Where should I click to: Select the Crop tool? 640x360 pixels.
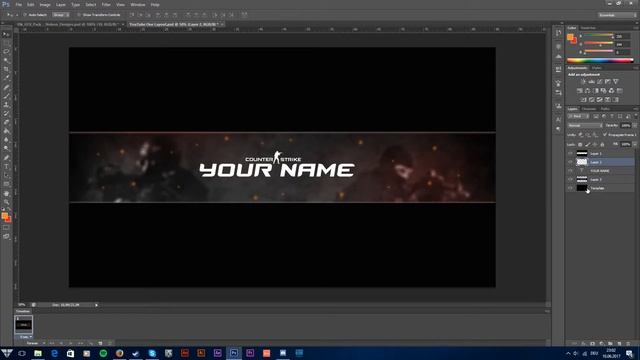click(x=6, y=69)
